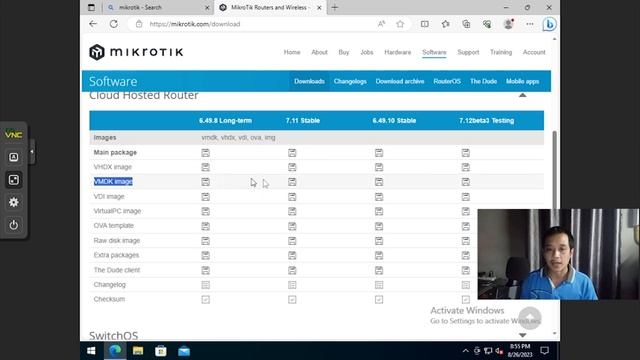This screenshot has width=640, height=360.
Task: Refresh the current page
Action: 113,24
